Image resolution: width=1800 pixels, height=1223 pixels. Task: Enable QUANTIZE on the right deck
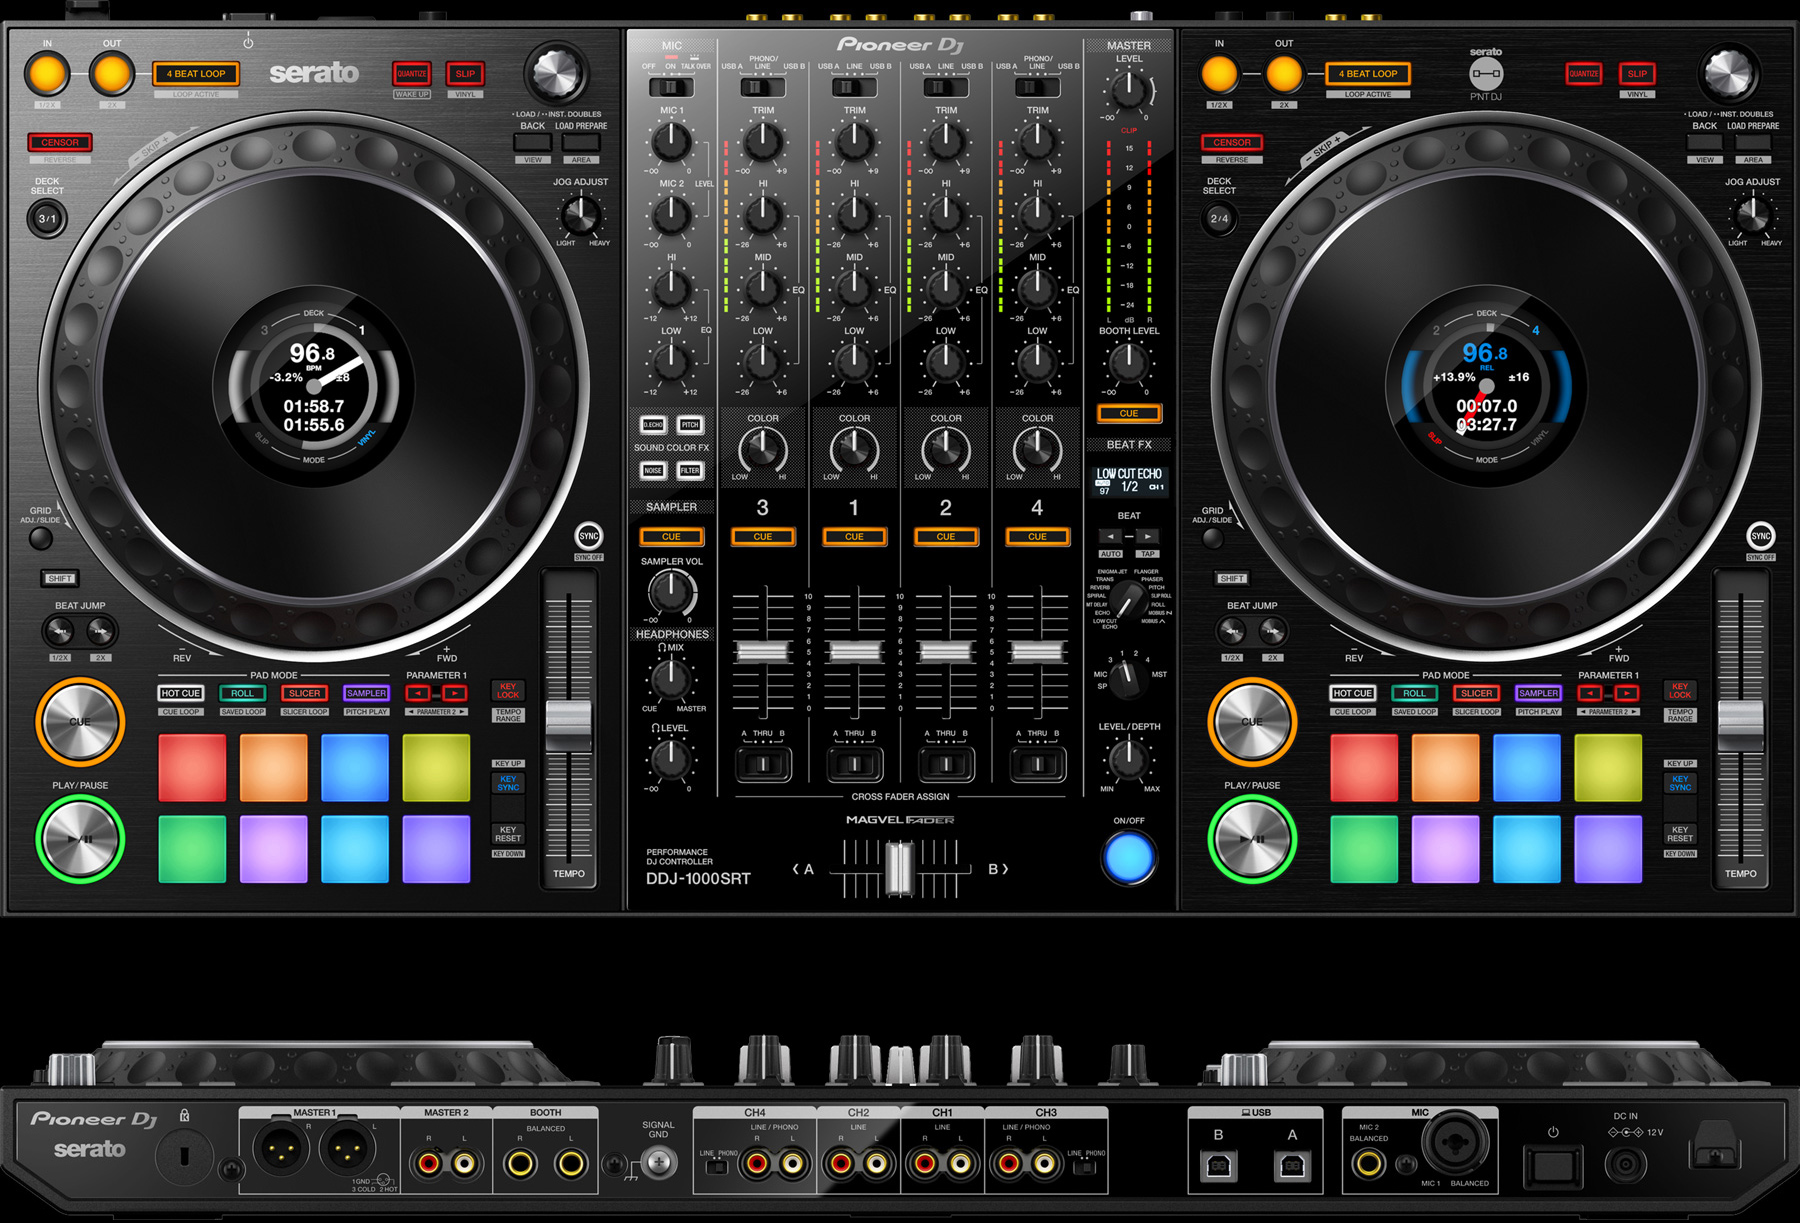click(x=1583, y=74)
